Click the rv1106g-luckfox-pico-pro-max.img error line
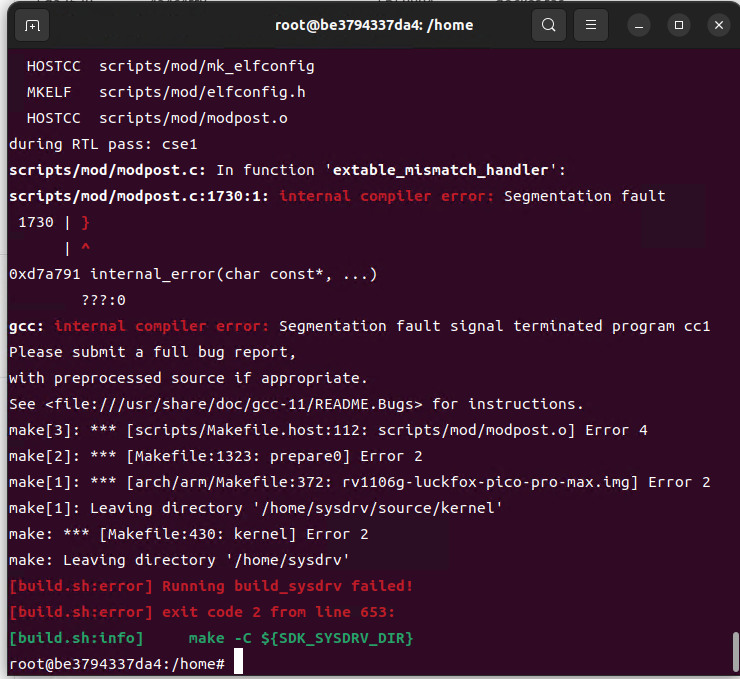Viewport: 740px width, 679px height. coord(360,482)
